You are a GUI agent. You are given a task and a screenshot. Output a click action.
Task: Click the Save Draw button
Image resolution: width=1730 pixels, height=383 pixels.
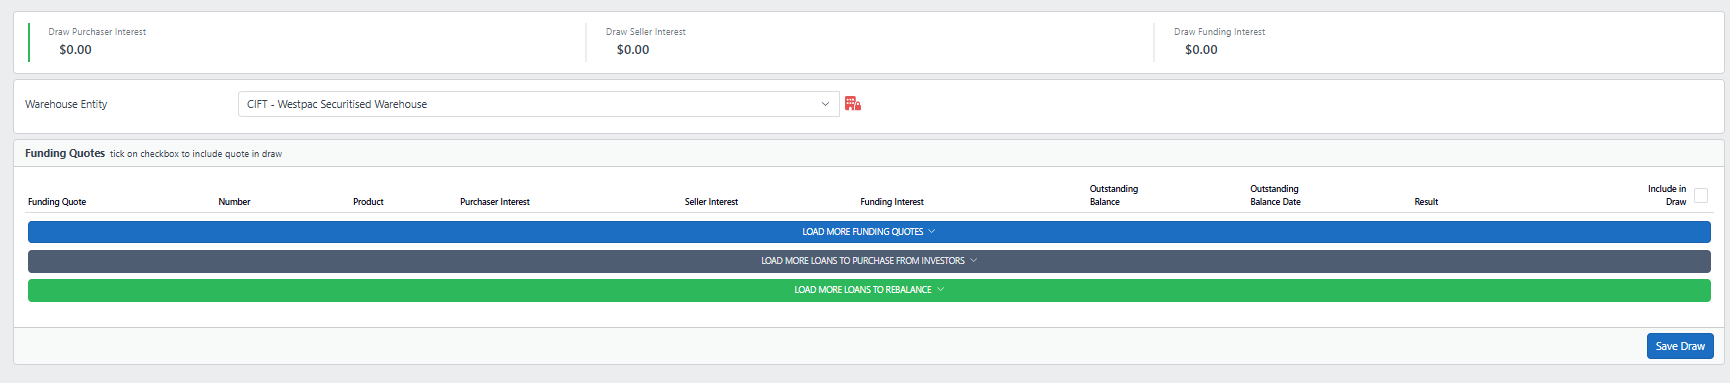[1680, 346]
